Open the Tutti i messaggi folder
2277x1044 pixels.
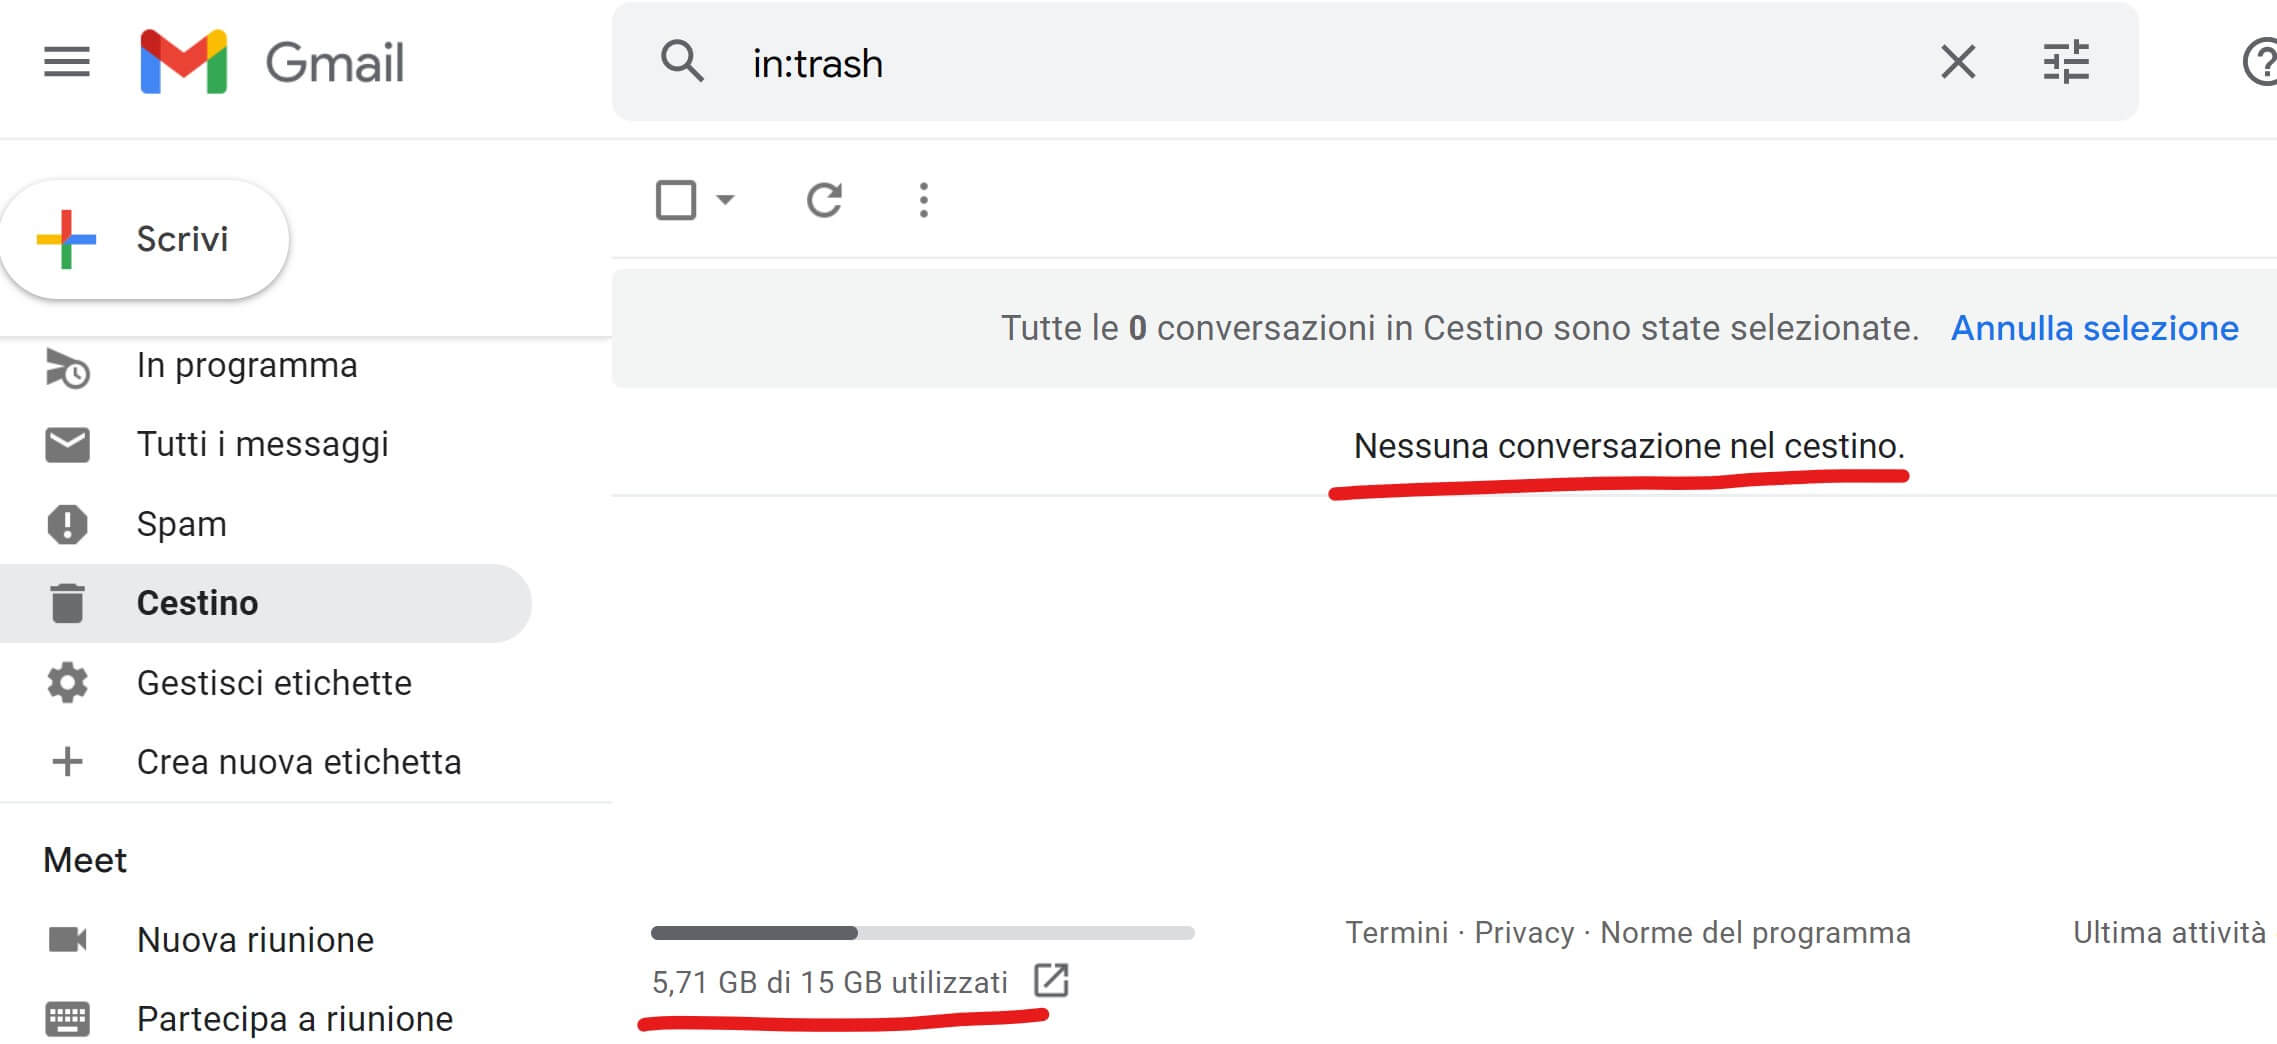[262, 444]
